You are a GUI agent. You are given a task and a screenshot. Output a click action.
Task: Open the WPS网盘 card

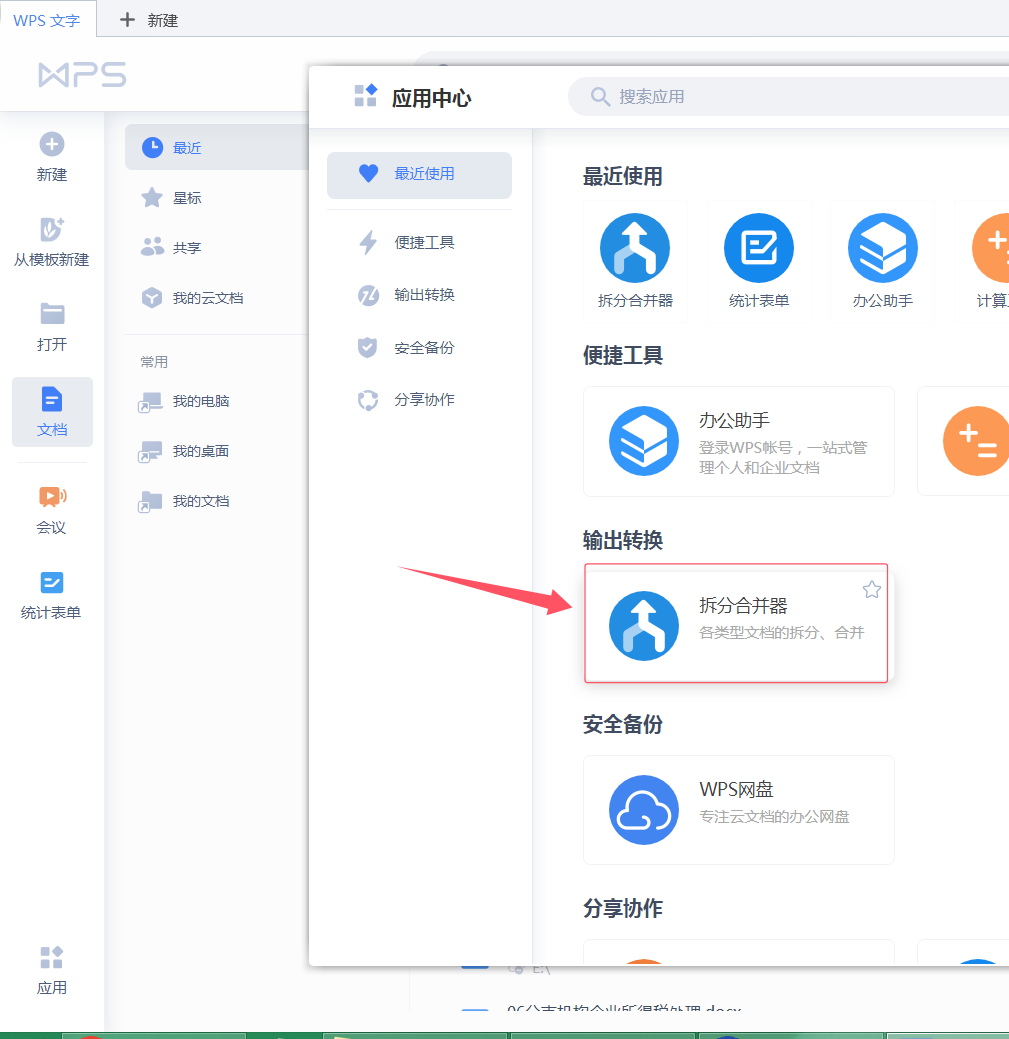(x=739, y=810)
